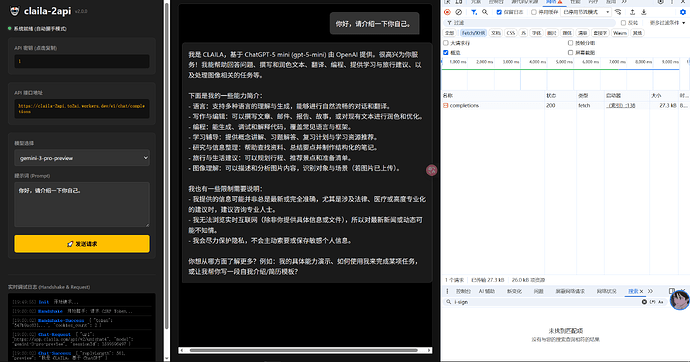The image size is (690, 362).
Task: Click the completions request row icon
Action: (446, 106)
